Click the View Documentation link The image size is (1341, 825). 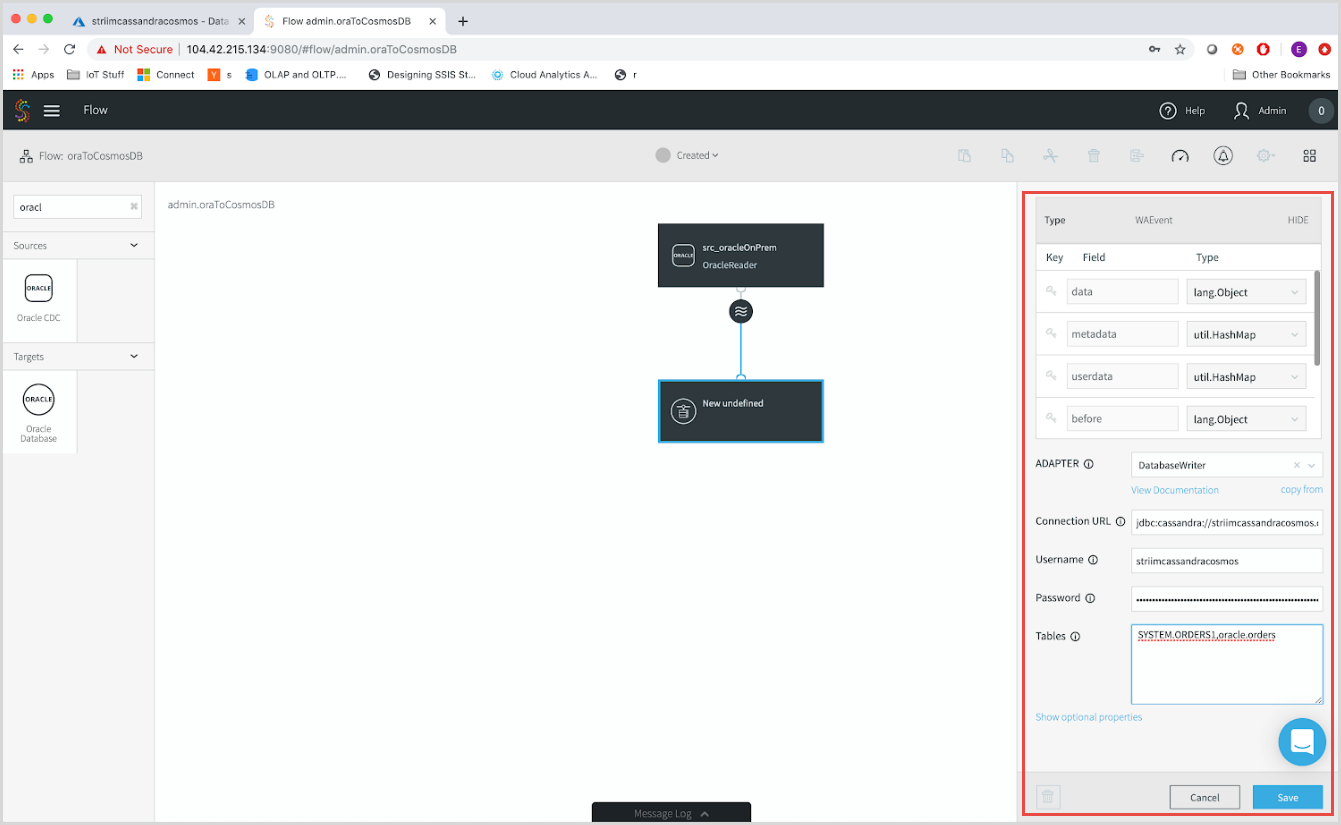(x=1175, y=489)
